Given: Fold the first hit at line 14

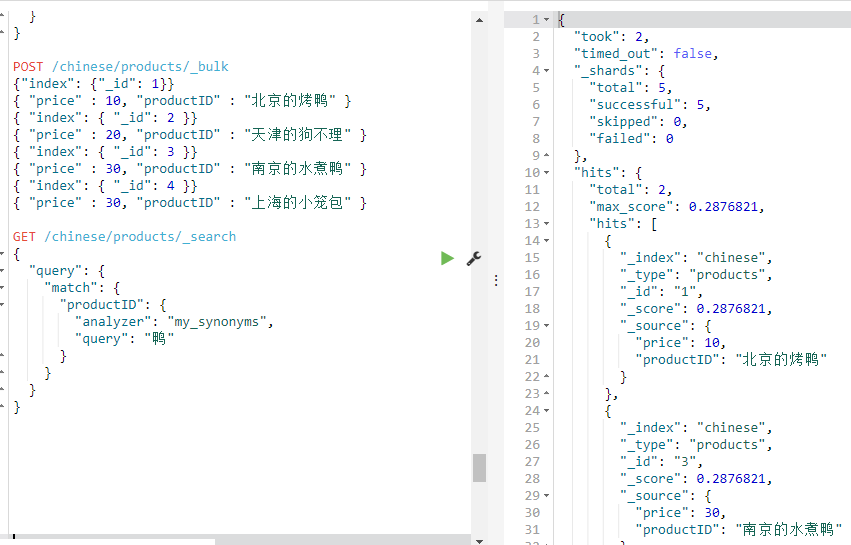Looking at the screenshot, I should coord(547,240).
